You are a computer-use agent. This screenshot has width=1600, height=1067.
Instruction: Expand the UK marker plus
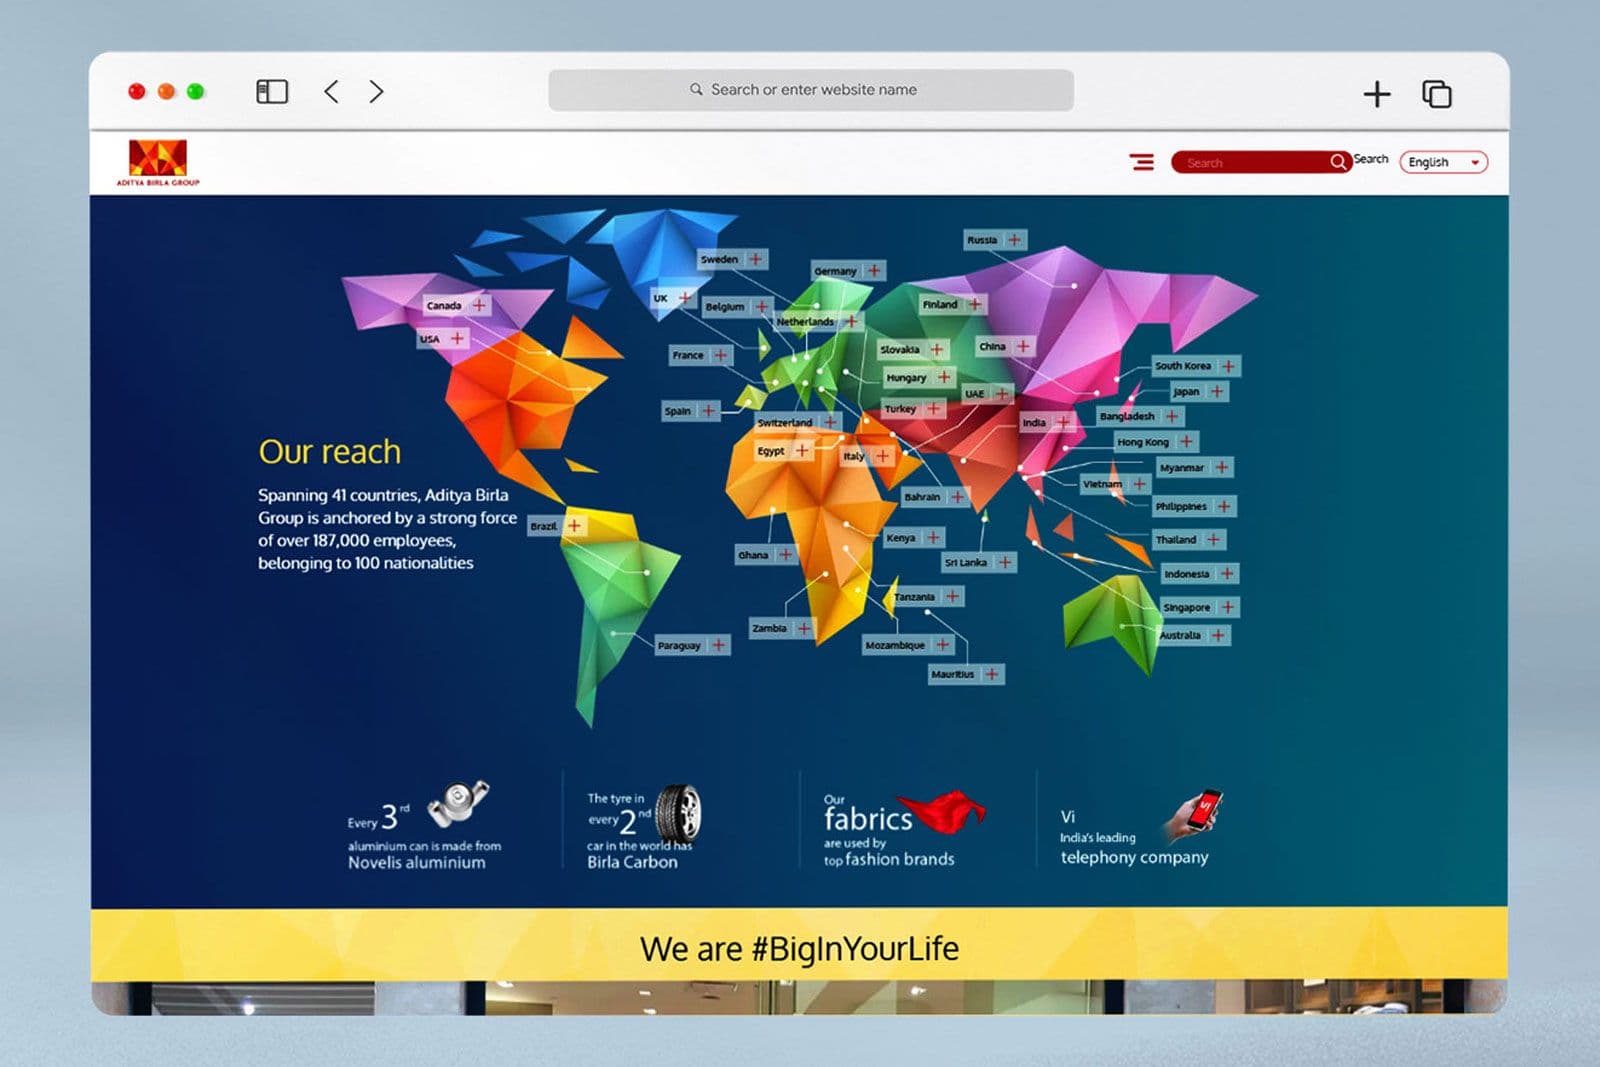tap(685, 298)
